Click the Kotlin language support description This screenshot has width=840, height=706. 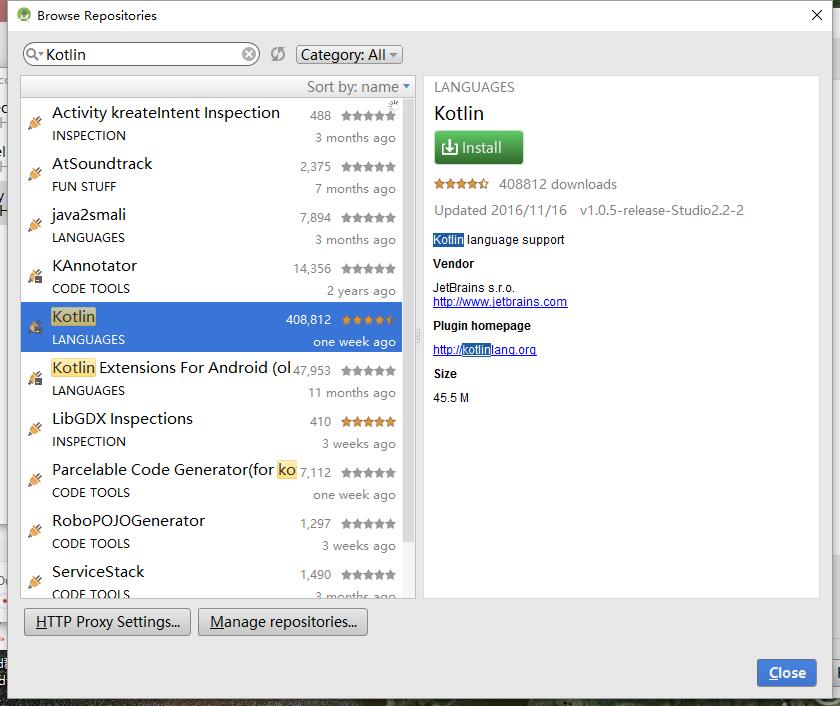(499, 239)
